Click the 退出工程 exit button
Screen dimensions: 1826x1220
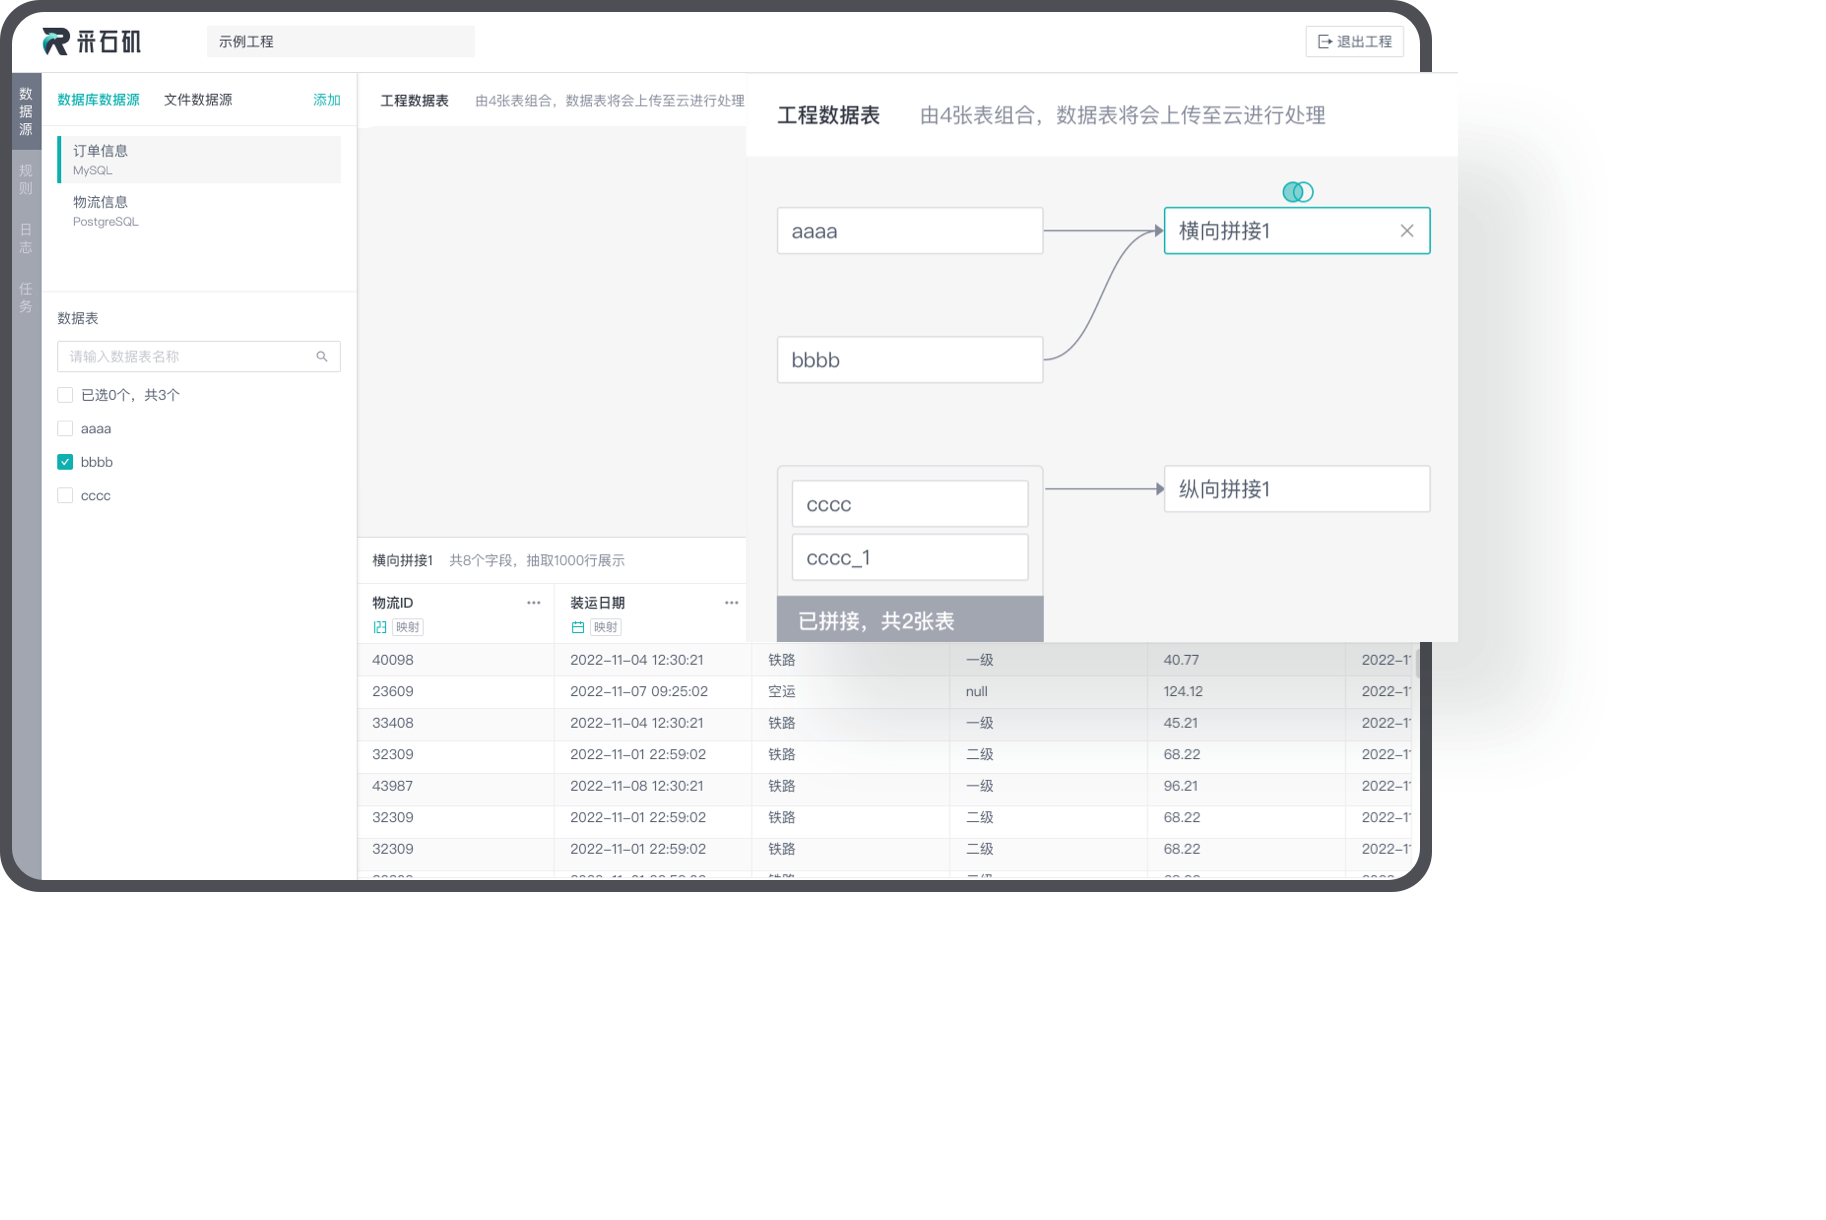[1354, 41]
